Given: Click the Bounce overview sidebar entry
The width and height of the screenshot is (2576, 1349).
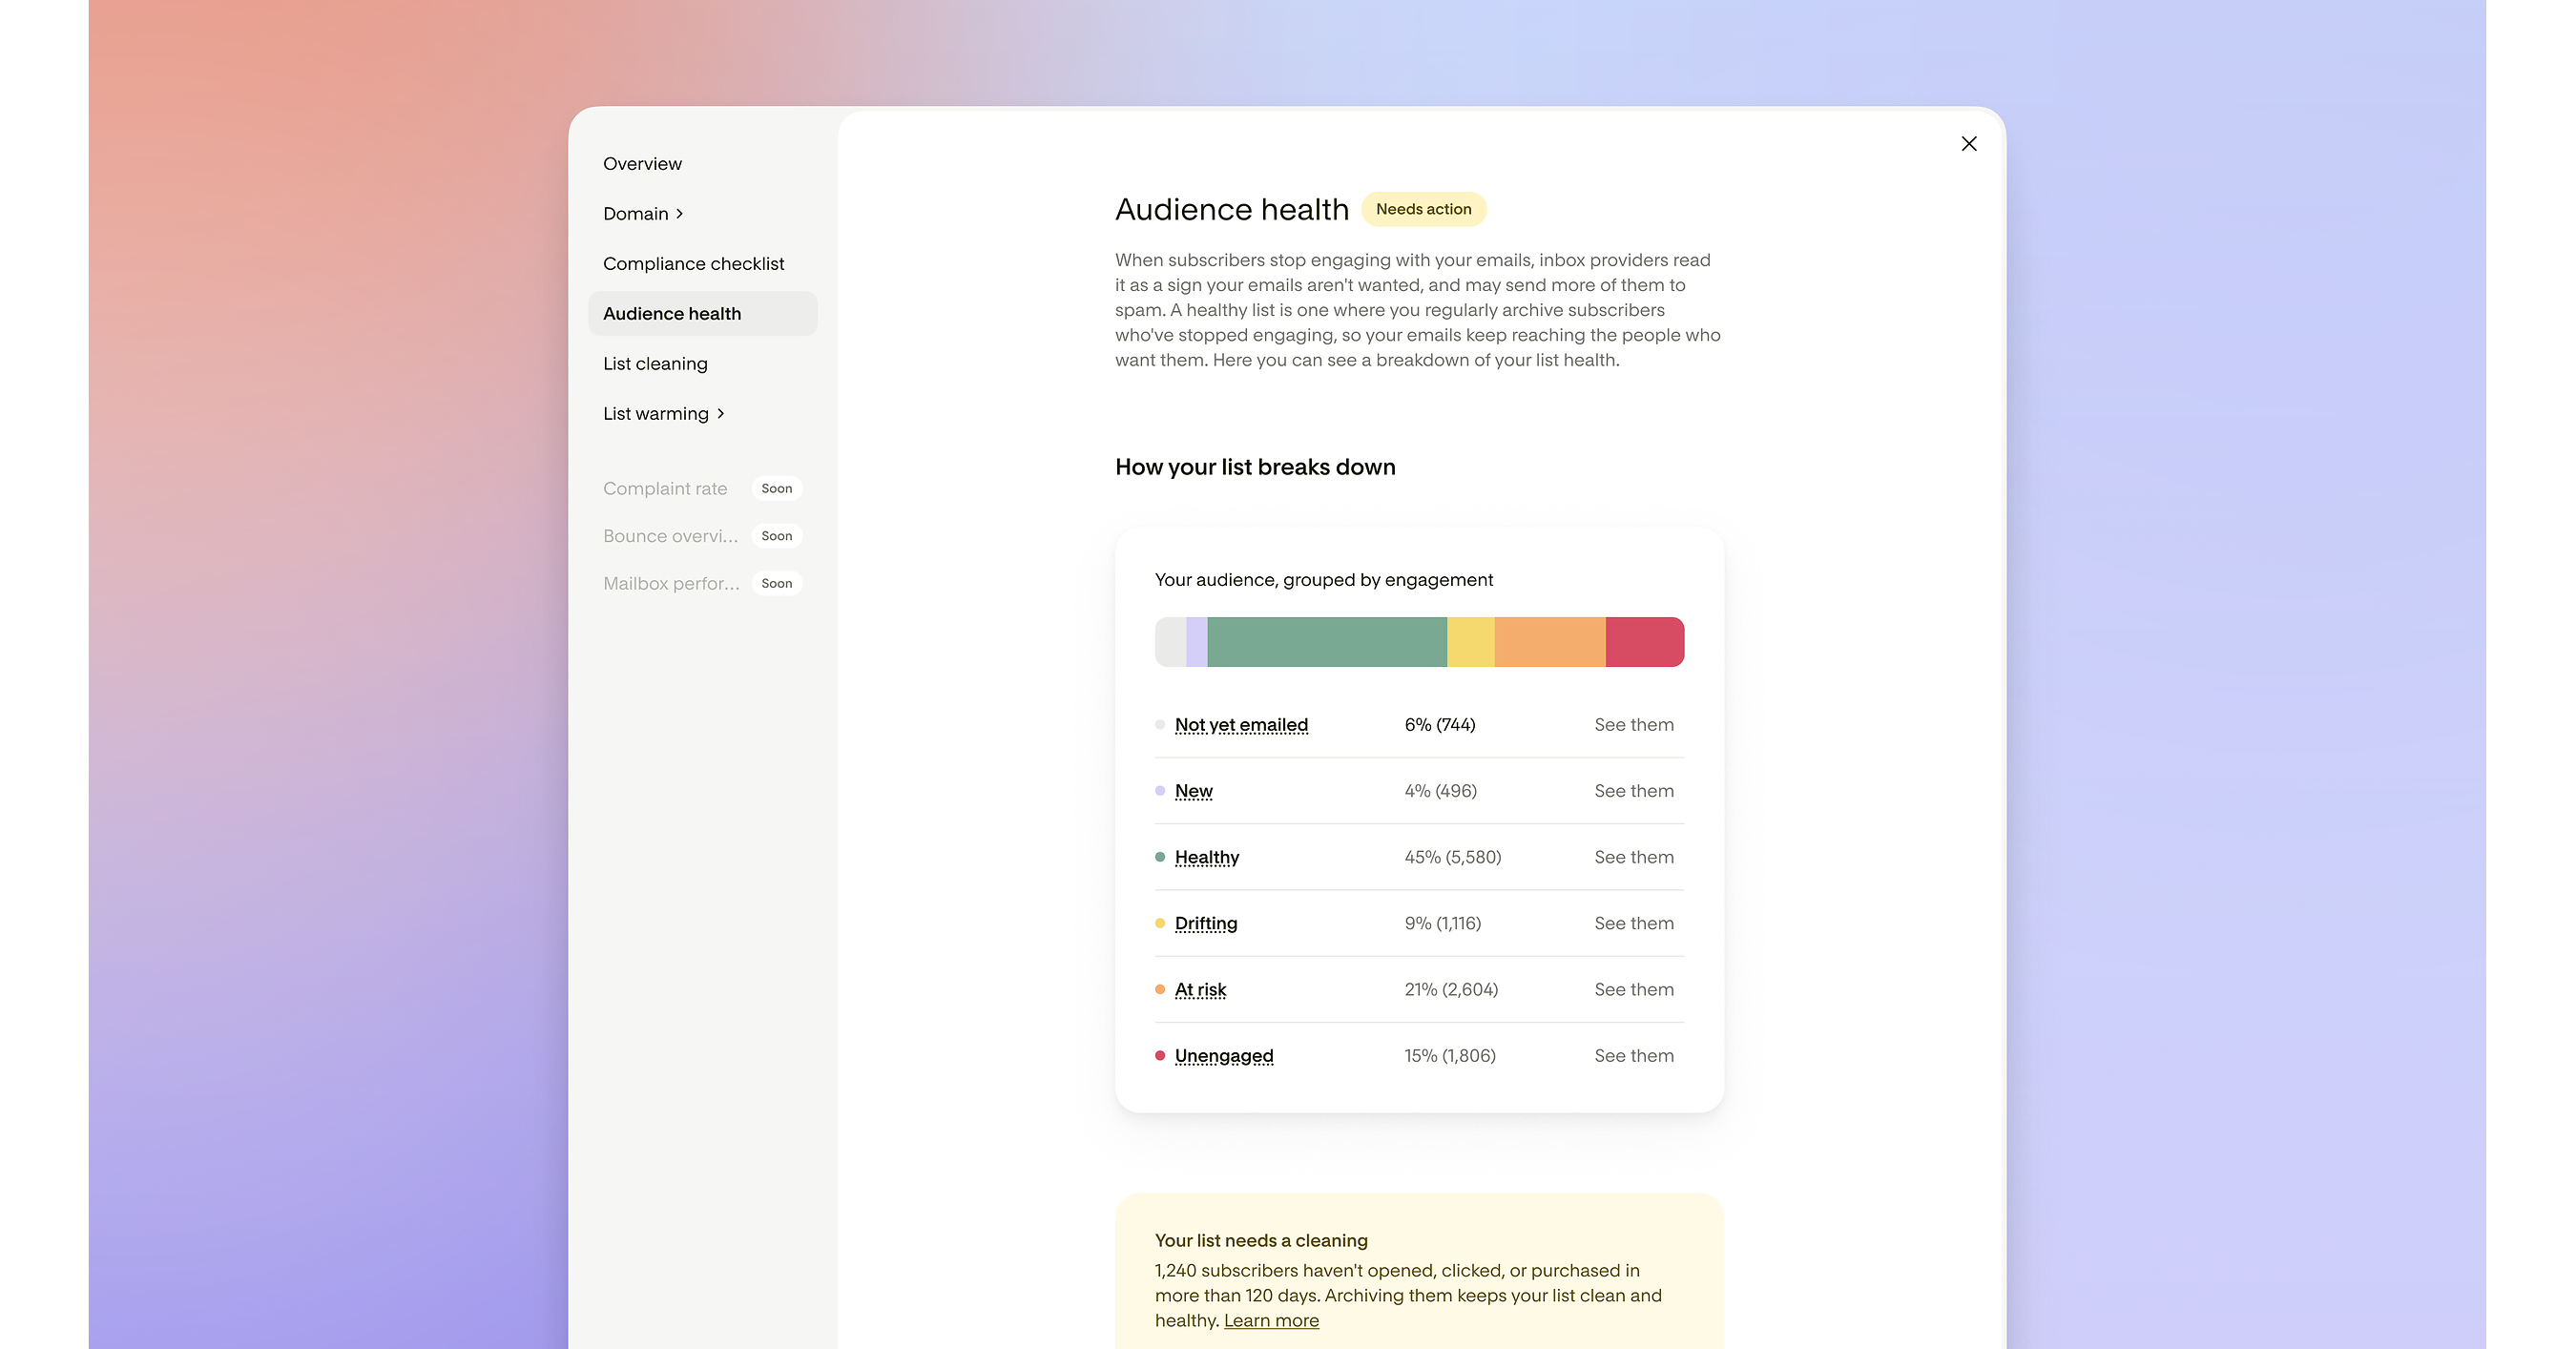Looking at the screenshot, I should (670, 536).
